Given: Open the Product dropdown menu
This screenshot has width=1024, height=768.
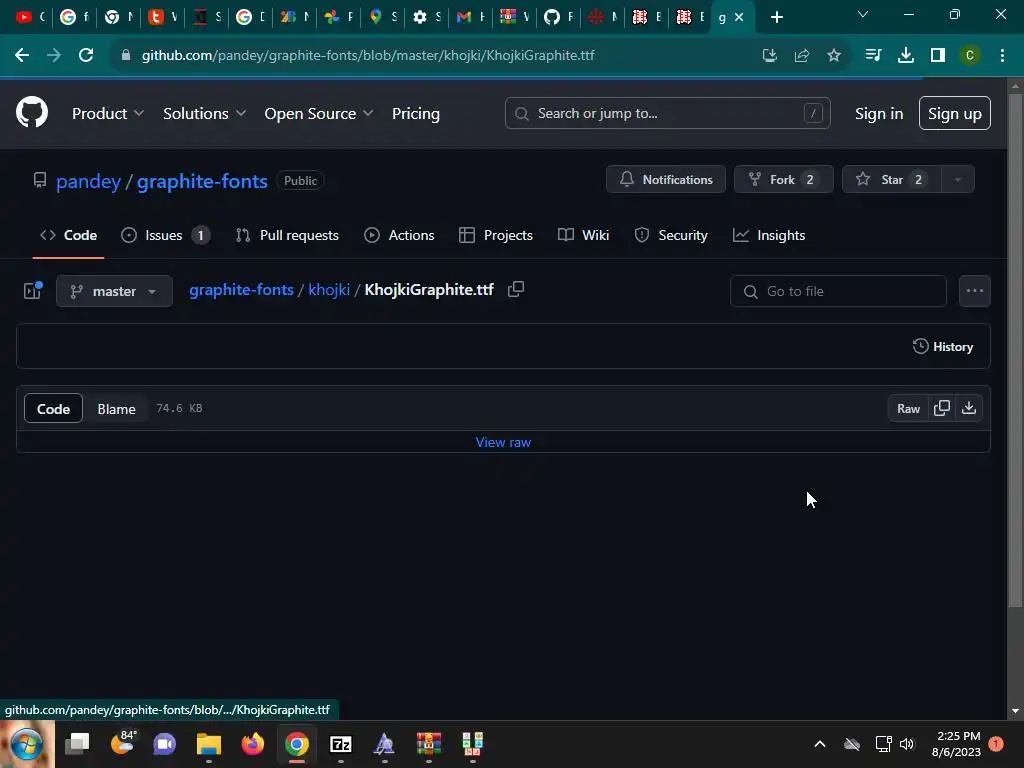Looking at the screenshot, I should [108, 113].
